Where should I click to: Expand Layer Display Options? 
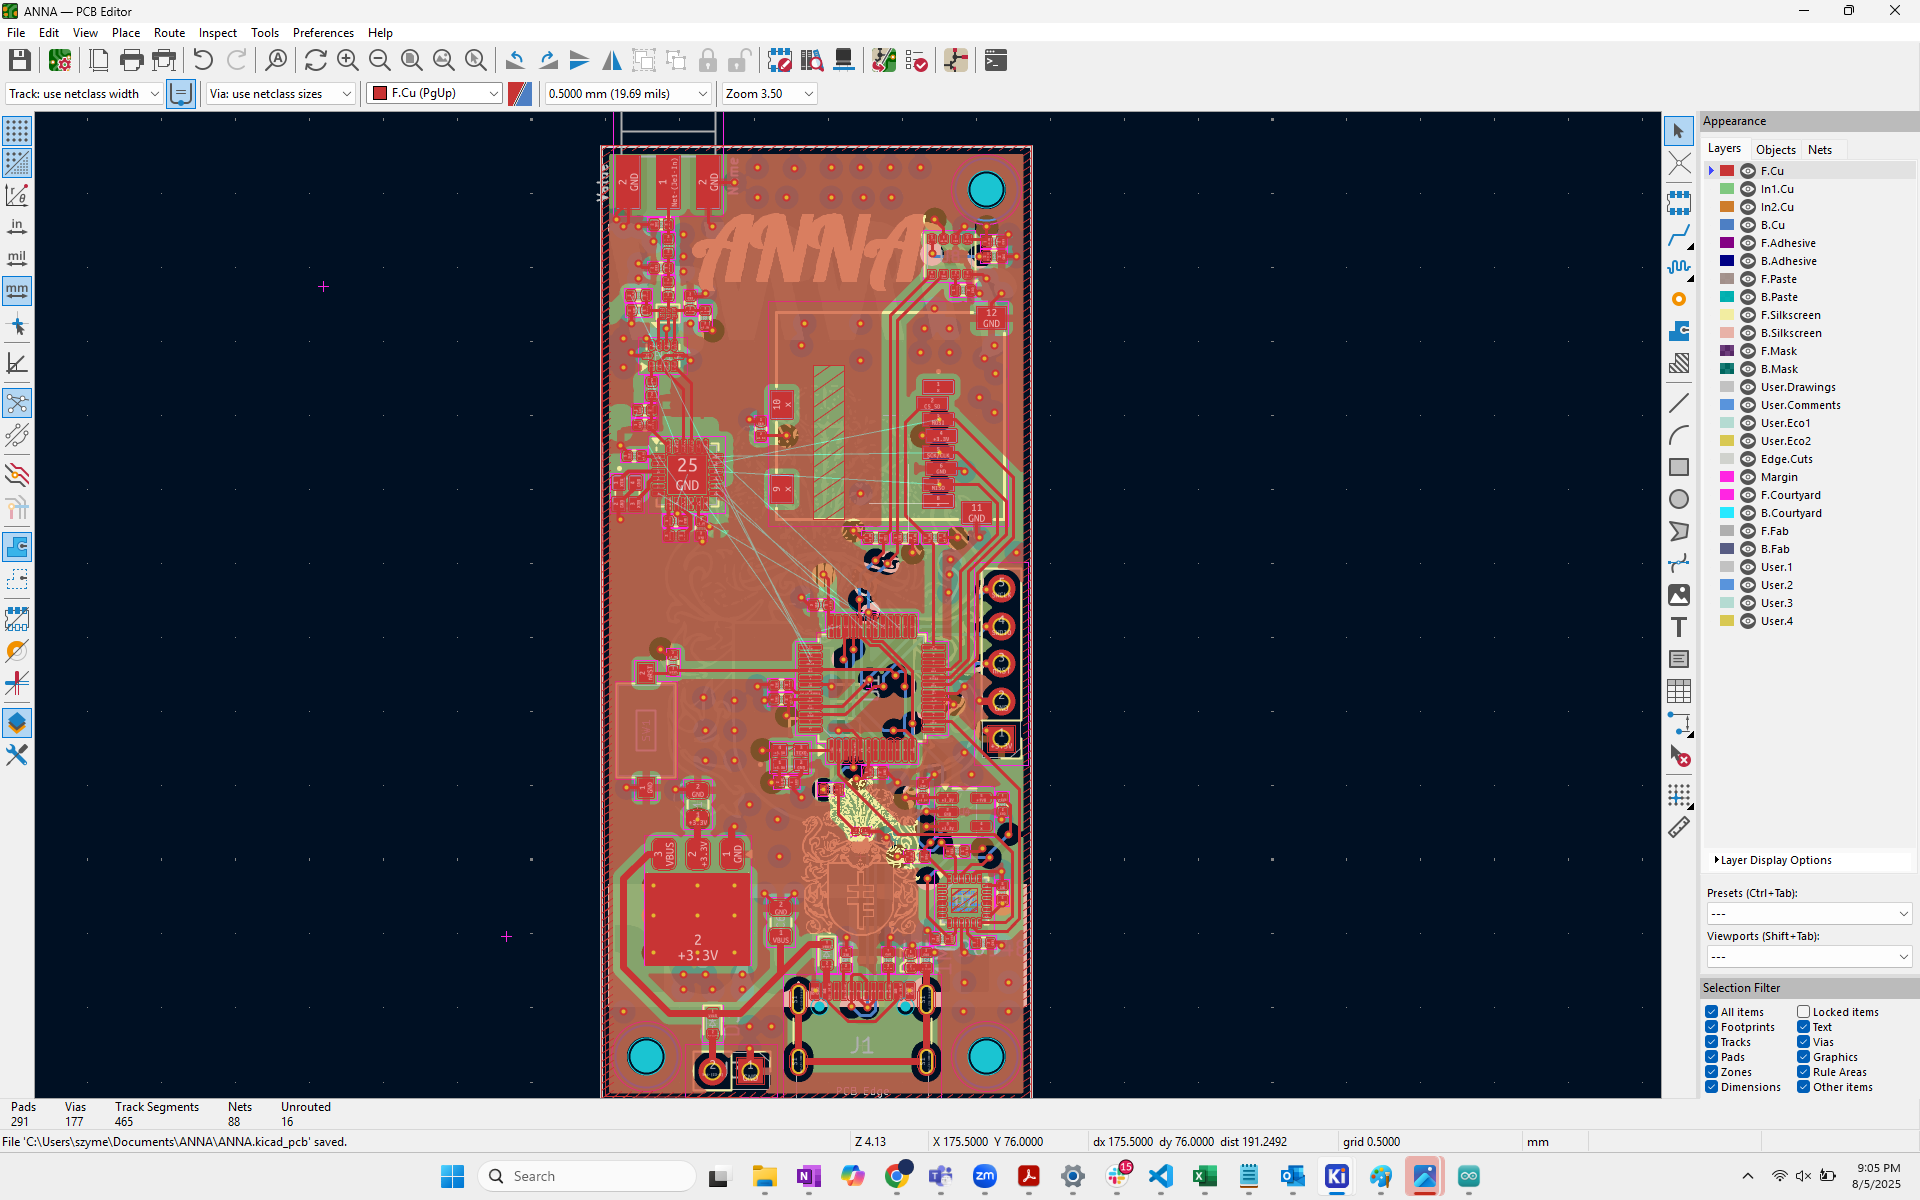point(1774,860)
